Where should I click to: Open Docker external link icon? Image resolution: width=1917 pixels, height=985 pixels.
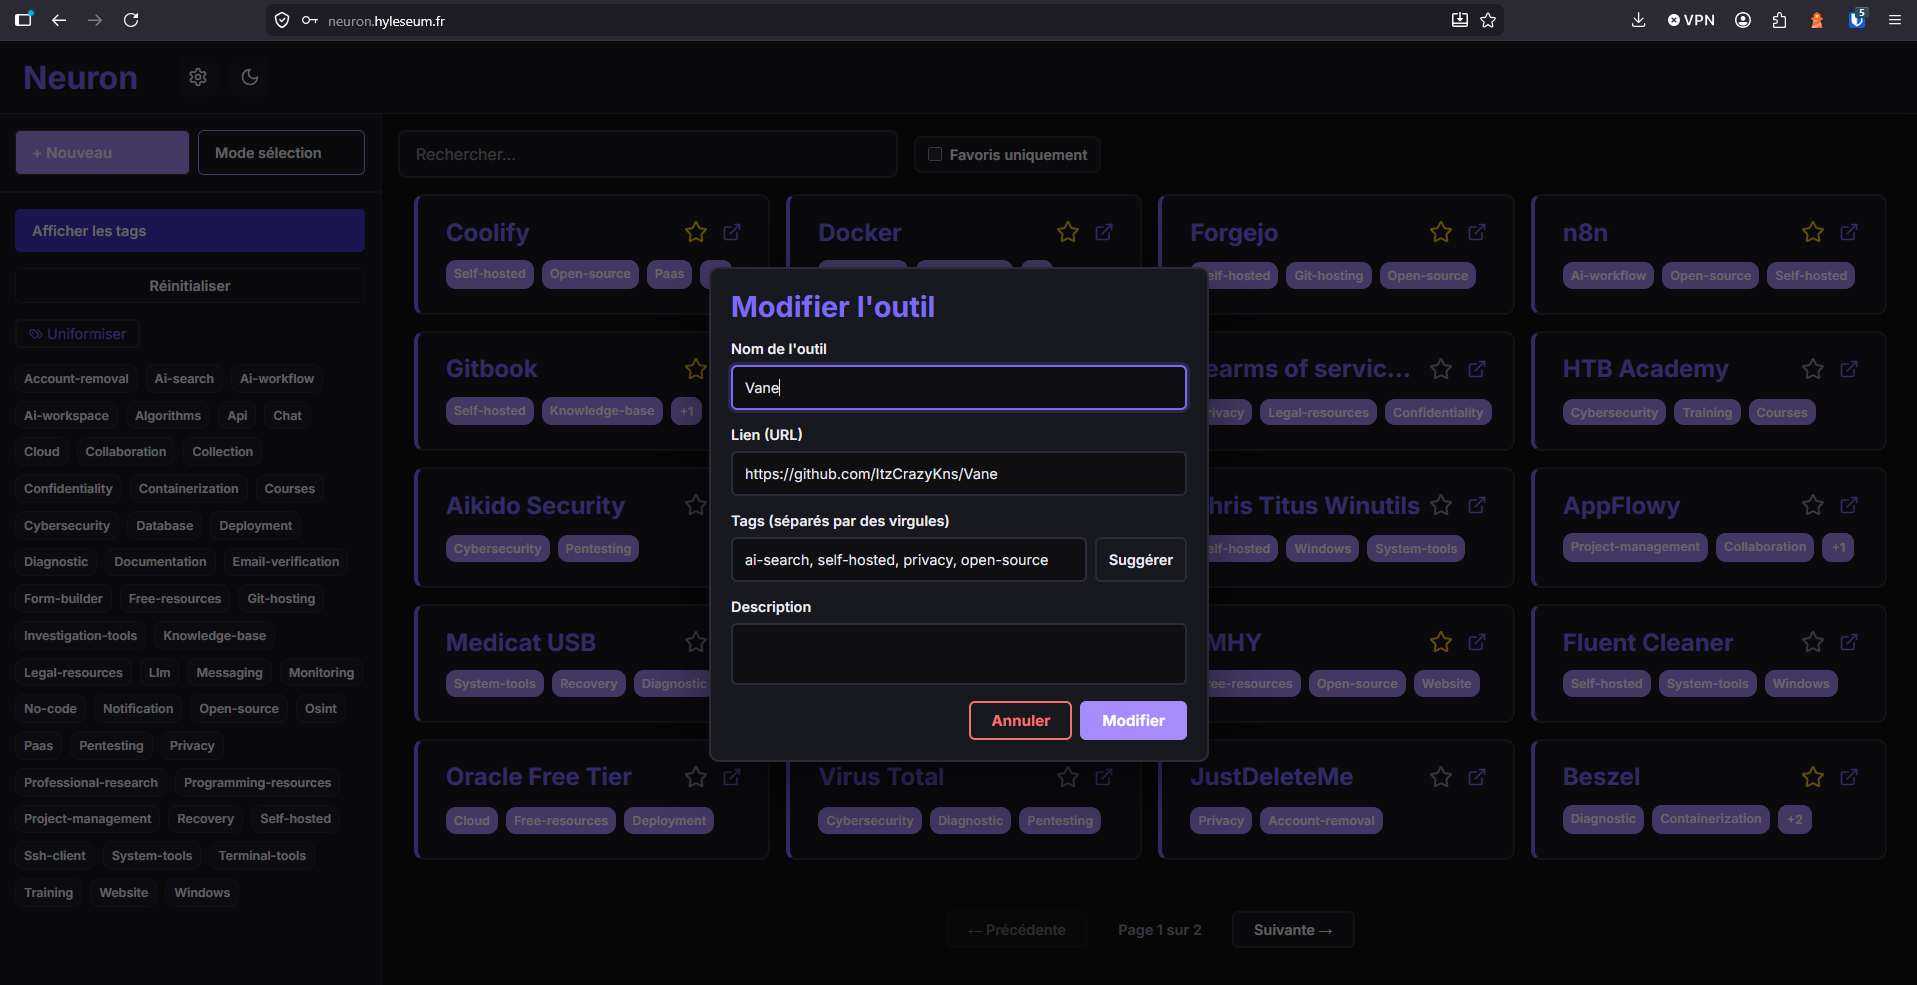pyautogui.click(x=1104, y=232)
